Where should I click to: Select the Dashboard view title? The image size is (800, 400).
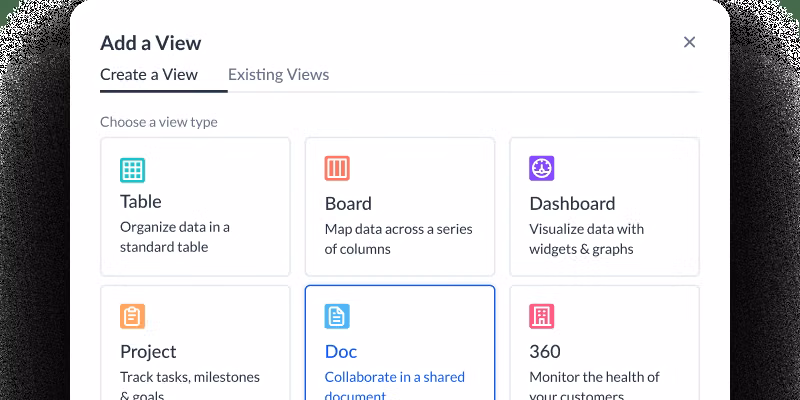coord(572,204)
